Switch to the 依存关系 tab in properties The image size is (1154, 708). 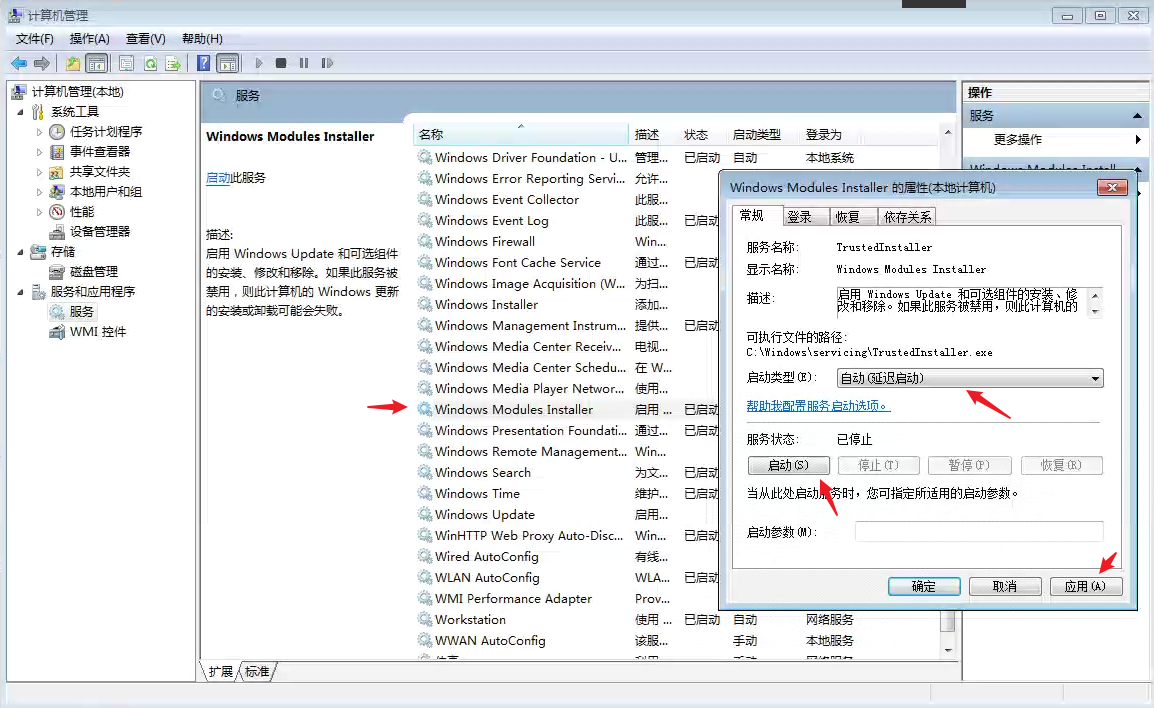pos(907,217)
